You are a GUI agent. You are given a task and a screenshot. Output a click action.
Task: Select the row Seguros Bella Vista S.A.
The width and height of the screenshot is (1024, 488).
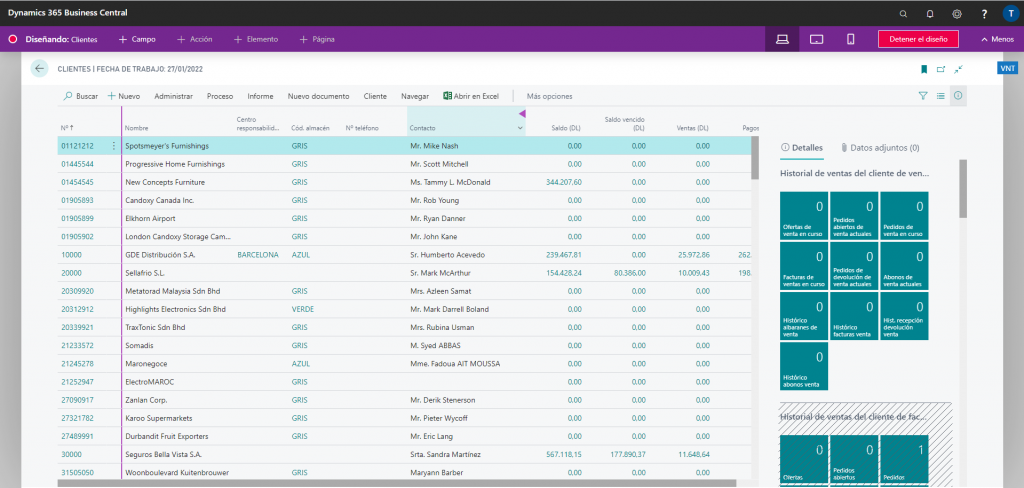[x=404, y=454]
